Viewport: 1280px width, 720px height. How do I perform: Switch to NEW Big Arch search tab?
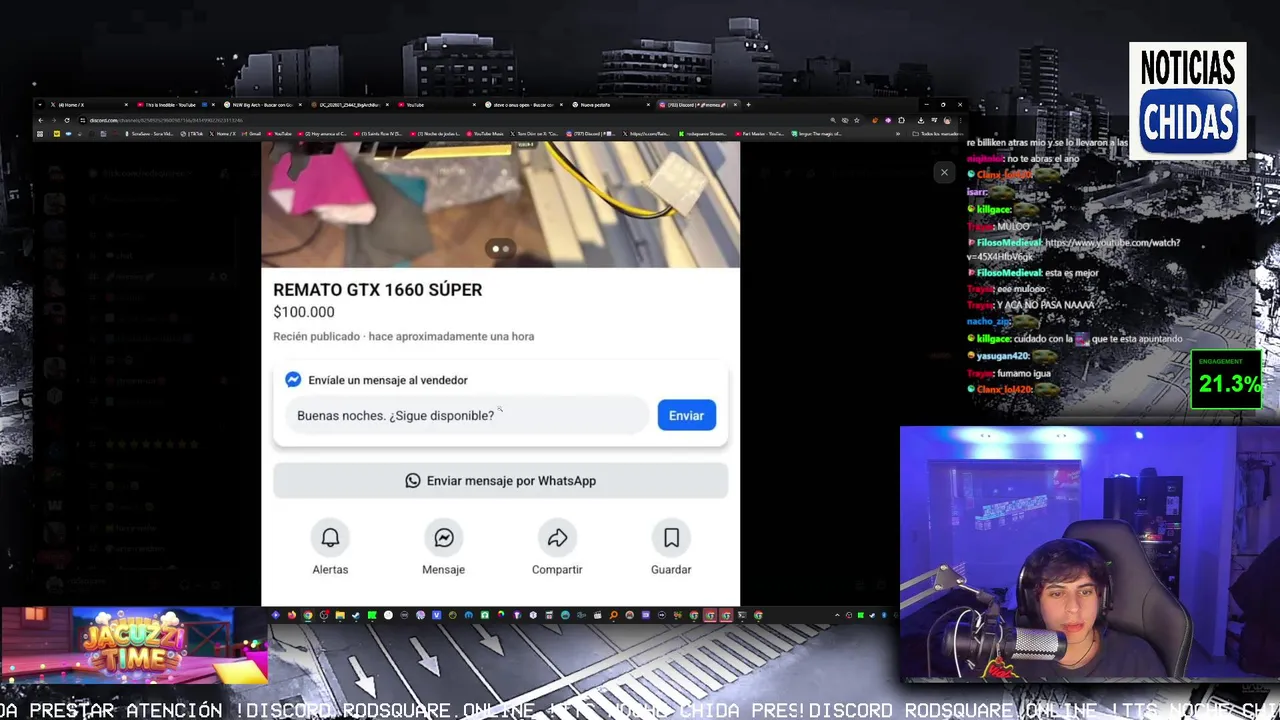coord(262,105)
